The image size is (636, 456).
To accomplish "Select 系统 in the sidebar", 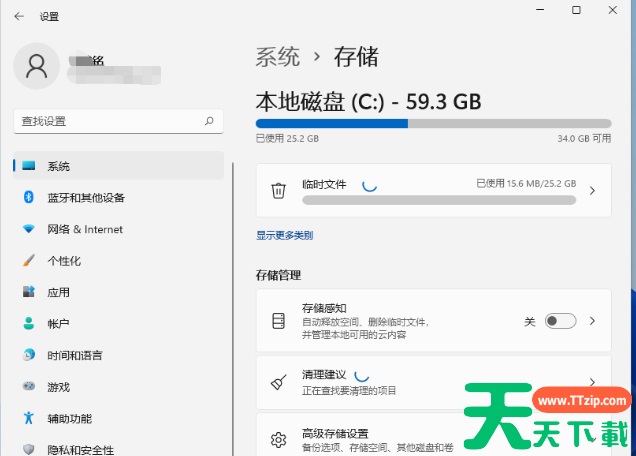I will coord(59,166).
